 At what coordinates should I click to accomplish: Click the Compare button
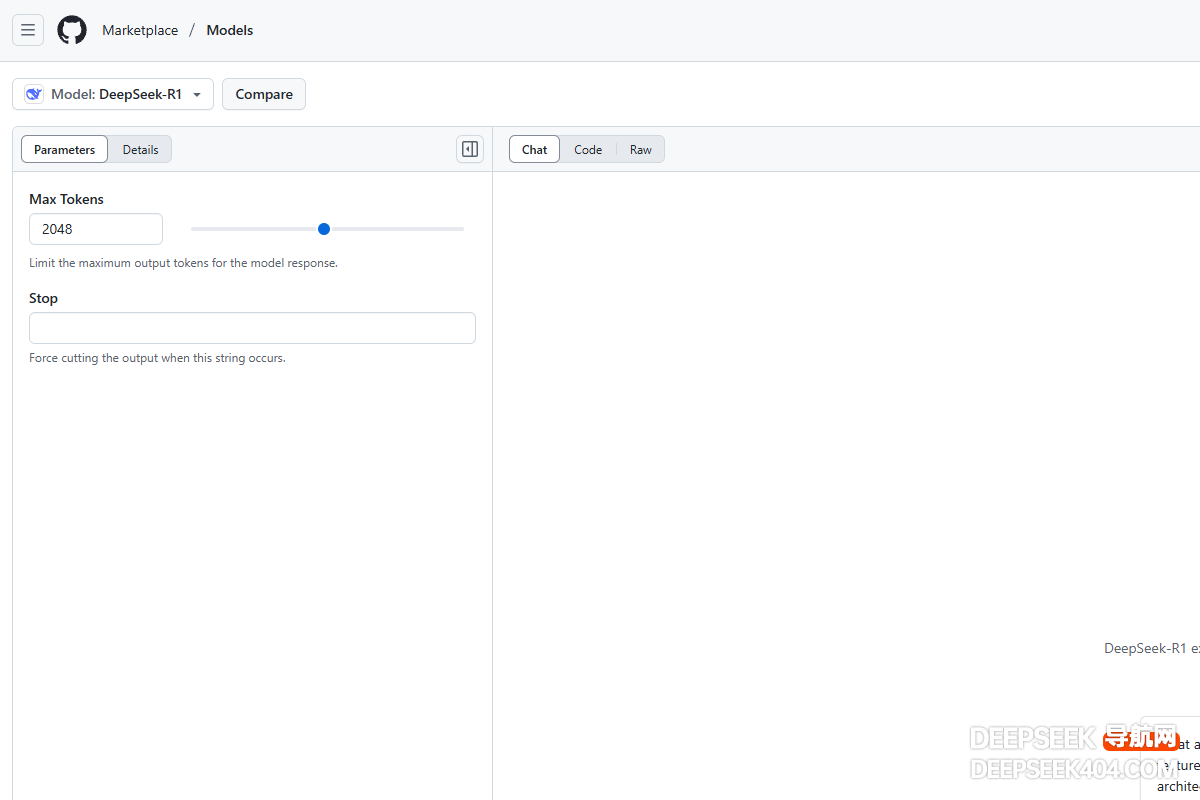264,94
